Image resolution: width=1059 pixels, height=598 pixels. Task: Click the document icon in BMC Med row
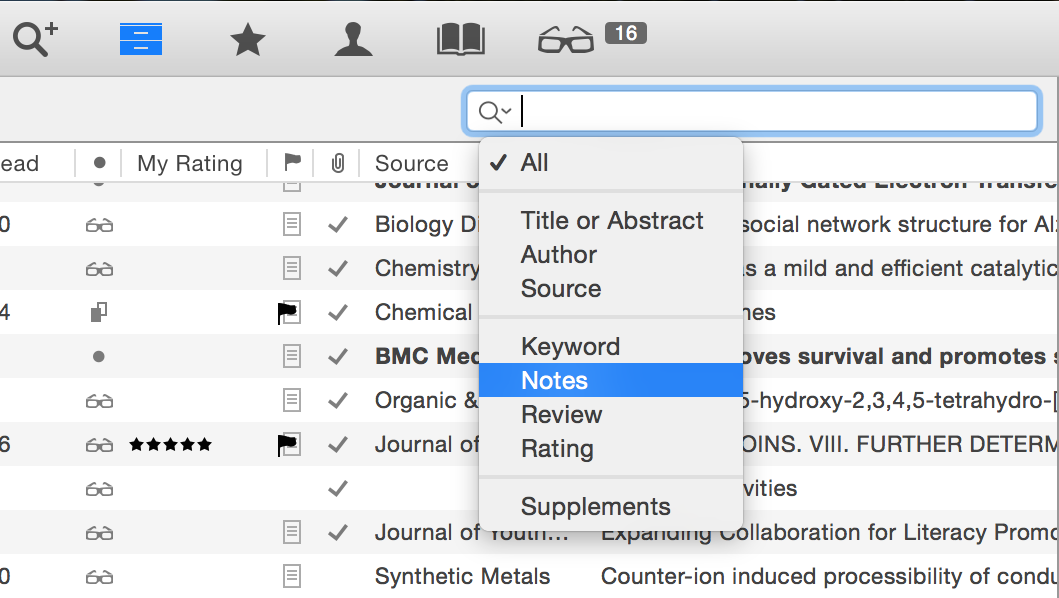point(292,356)
